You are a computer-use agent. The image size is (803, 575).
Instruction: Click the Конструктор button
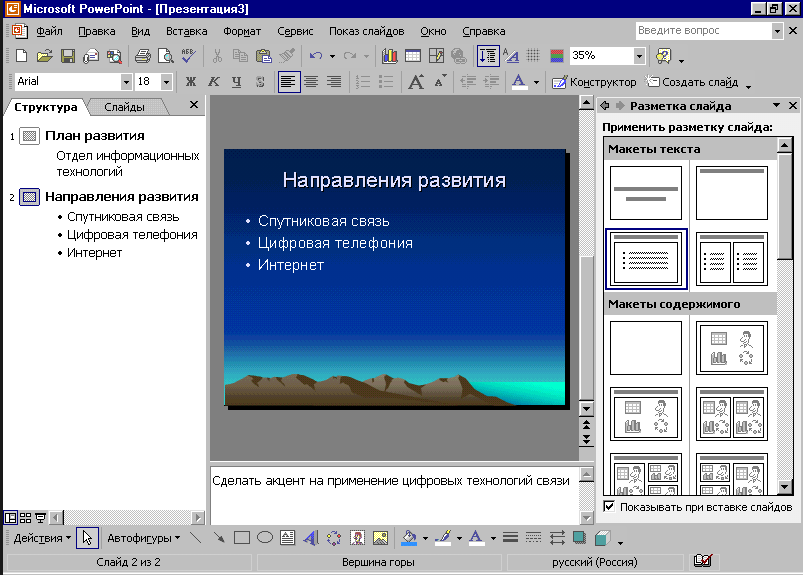coord(594,82)
